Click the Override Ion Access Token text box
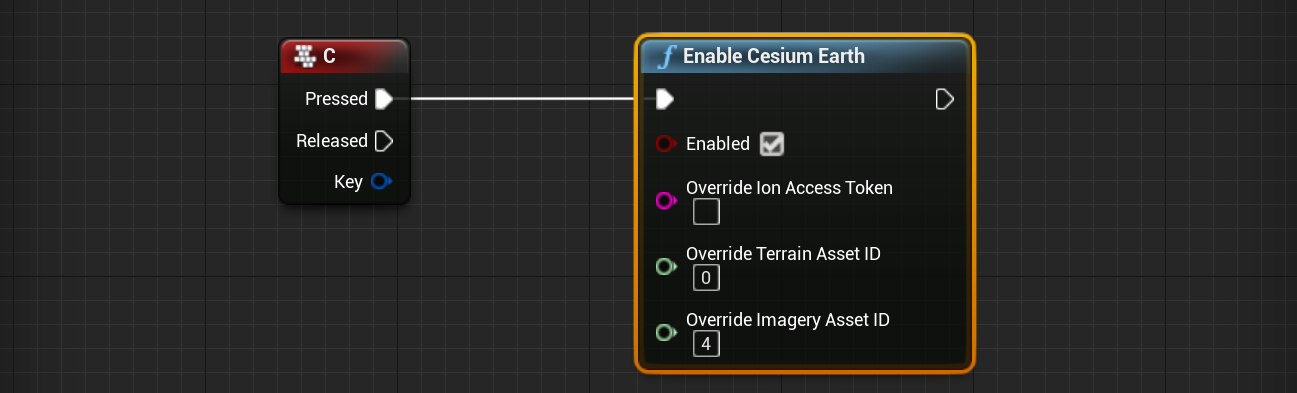 point(706,211)
